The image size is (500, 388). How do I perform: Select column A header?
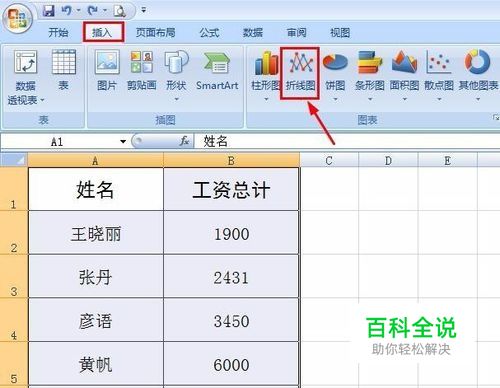[95, 161]
